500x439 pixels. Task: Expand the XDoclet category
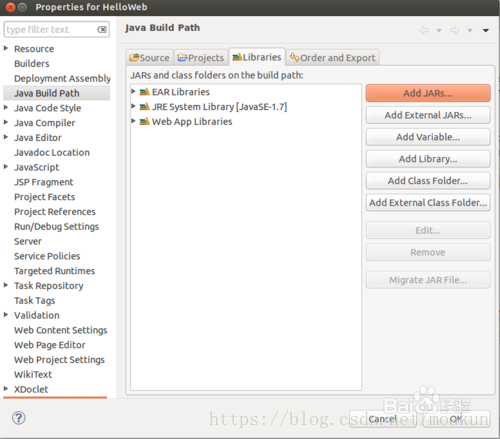pyautogui.click(x=6, y=389)
